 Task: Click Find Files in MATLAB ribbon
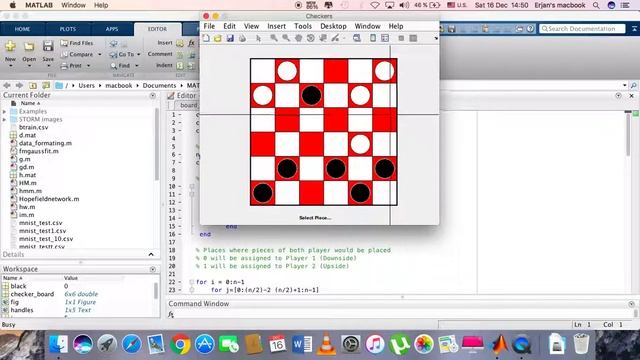point(77,43)
